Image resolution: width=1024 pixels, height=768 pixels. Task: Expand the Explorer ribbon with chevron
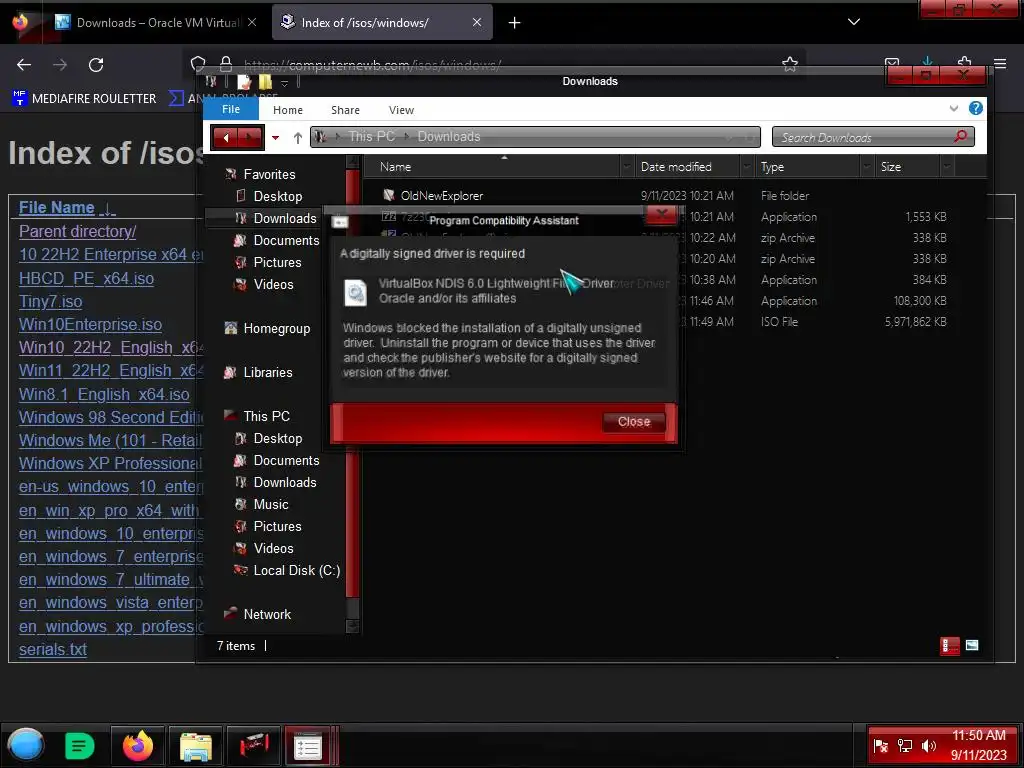(953, 108)
